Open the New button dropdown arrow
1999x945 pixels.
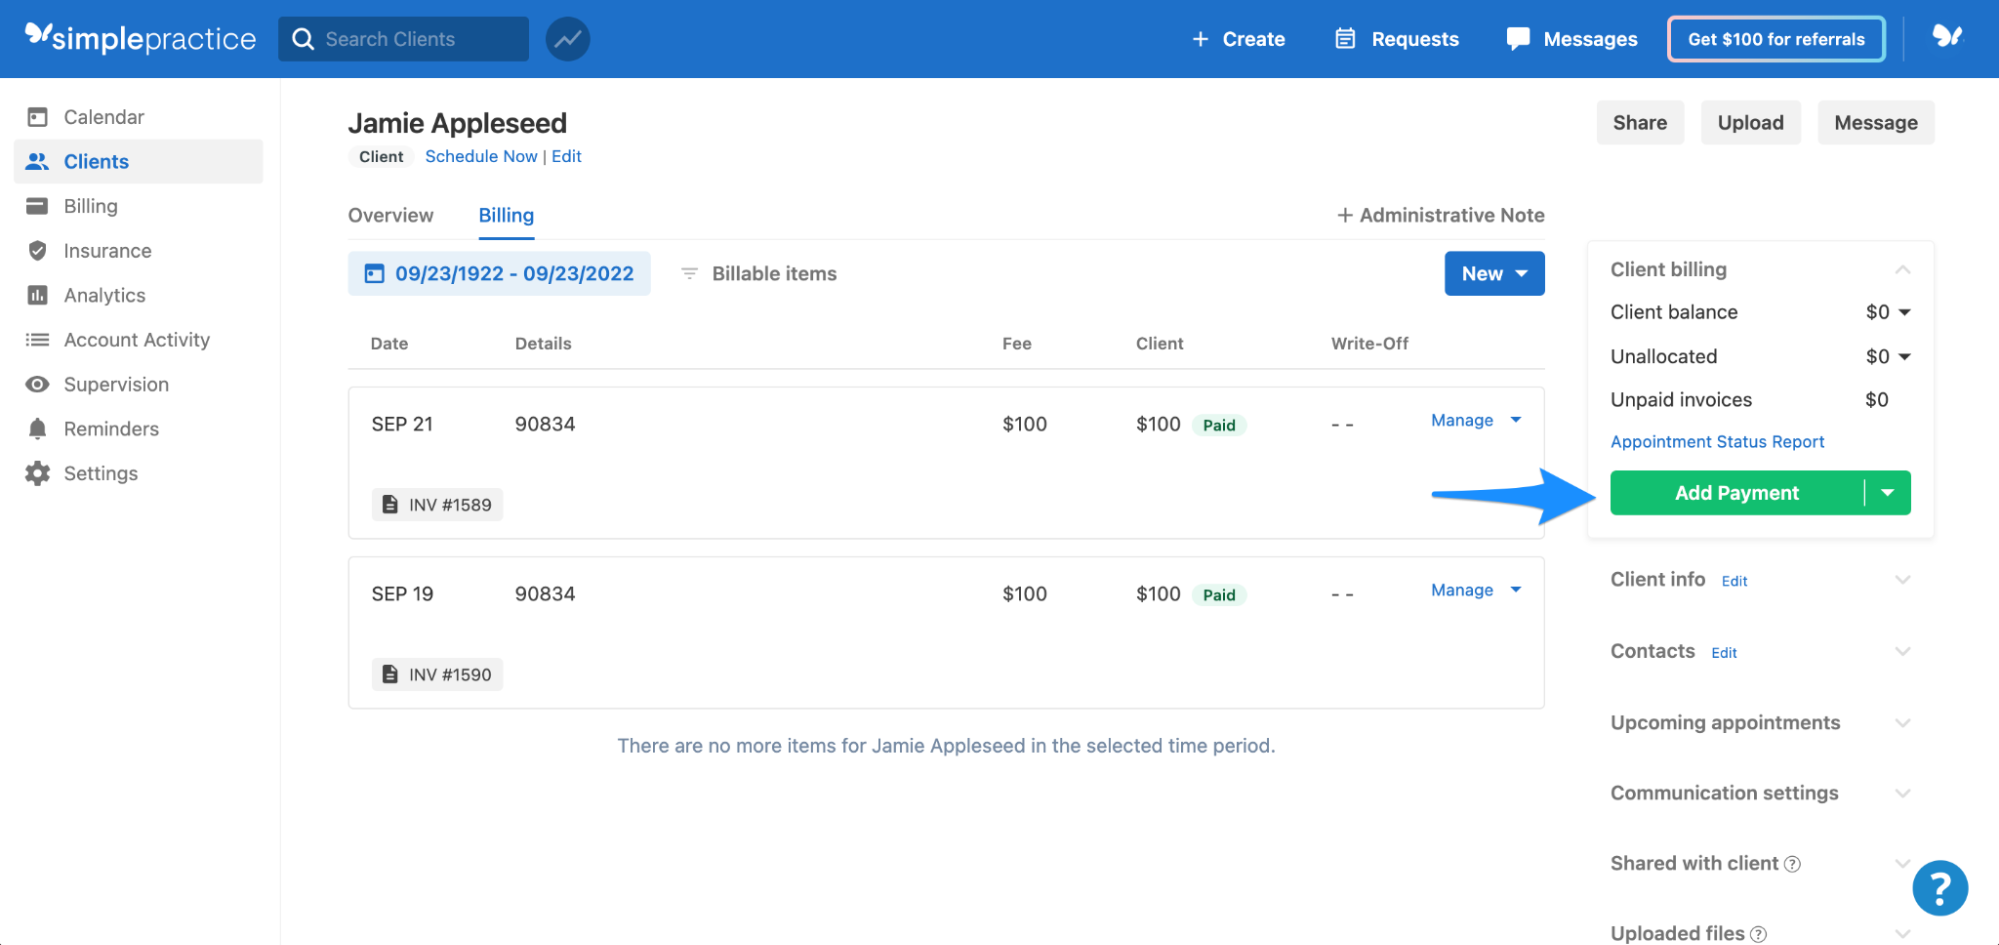click(1522, 273)
